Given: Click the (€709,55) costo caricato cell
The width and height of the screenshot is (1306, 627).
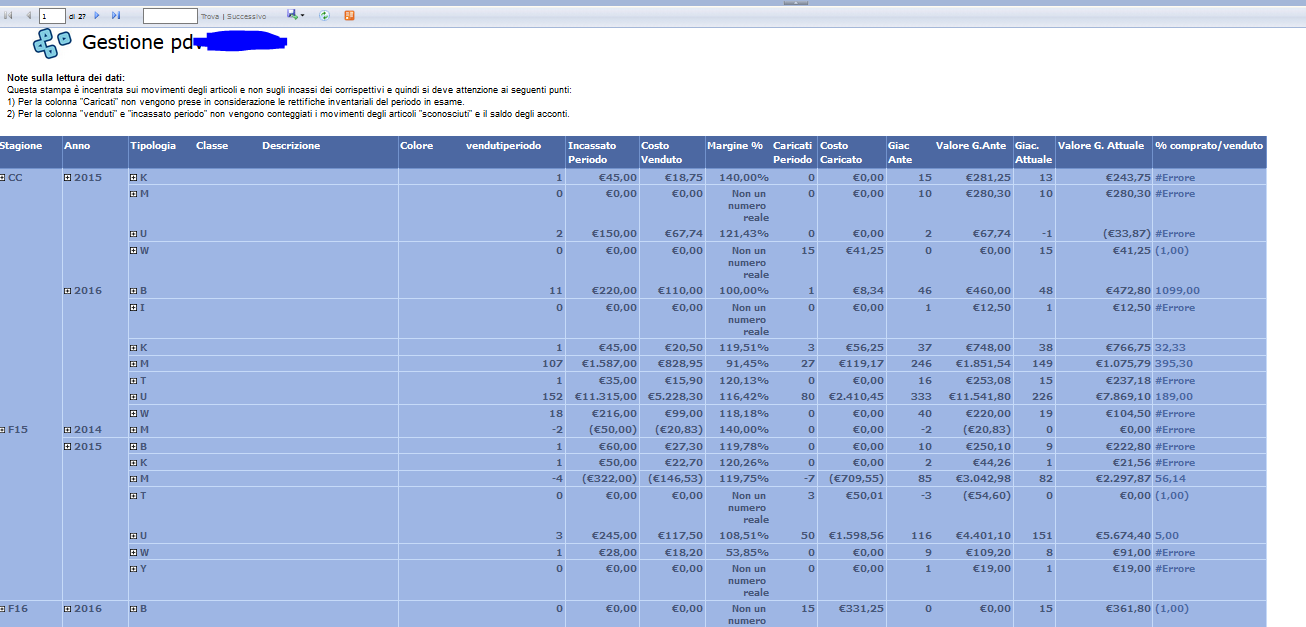Looking at the screenshot, I should (x=856, y=479).
